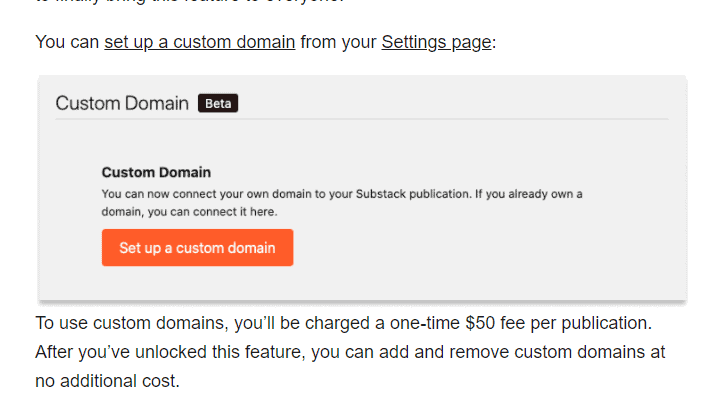
Task: Click the black 'Beta' badge
Action: [x=218, y=103]
